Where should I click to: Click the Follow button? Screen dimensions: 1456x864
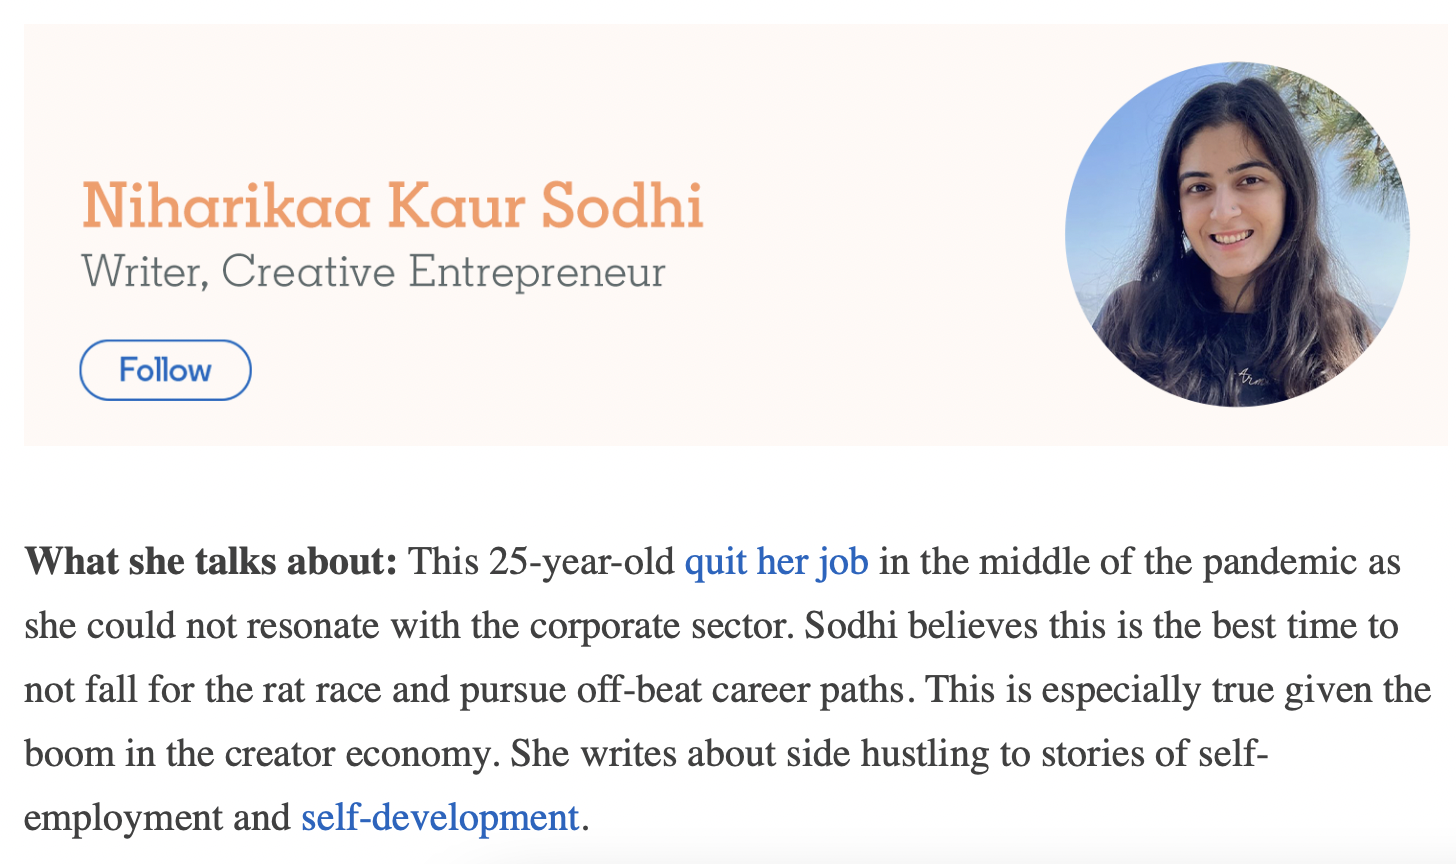[x=165, y=370]
